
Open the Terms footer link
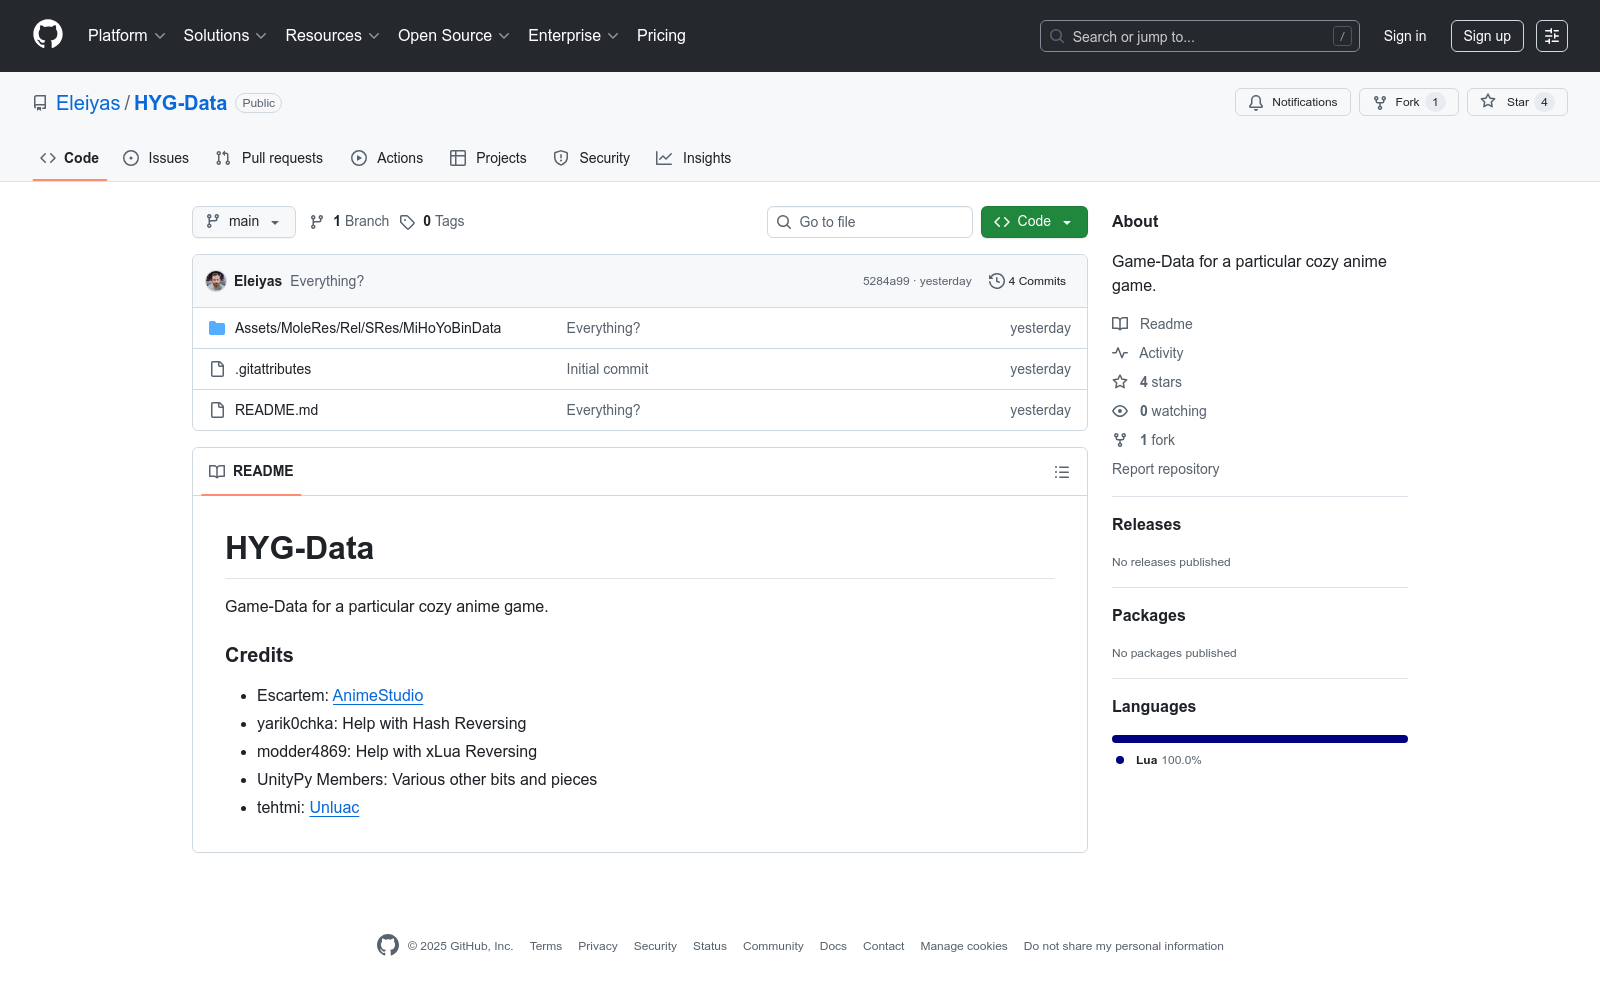(x=546, y=946)
